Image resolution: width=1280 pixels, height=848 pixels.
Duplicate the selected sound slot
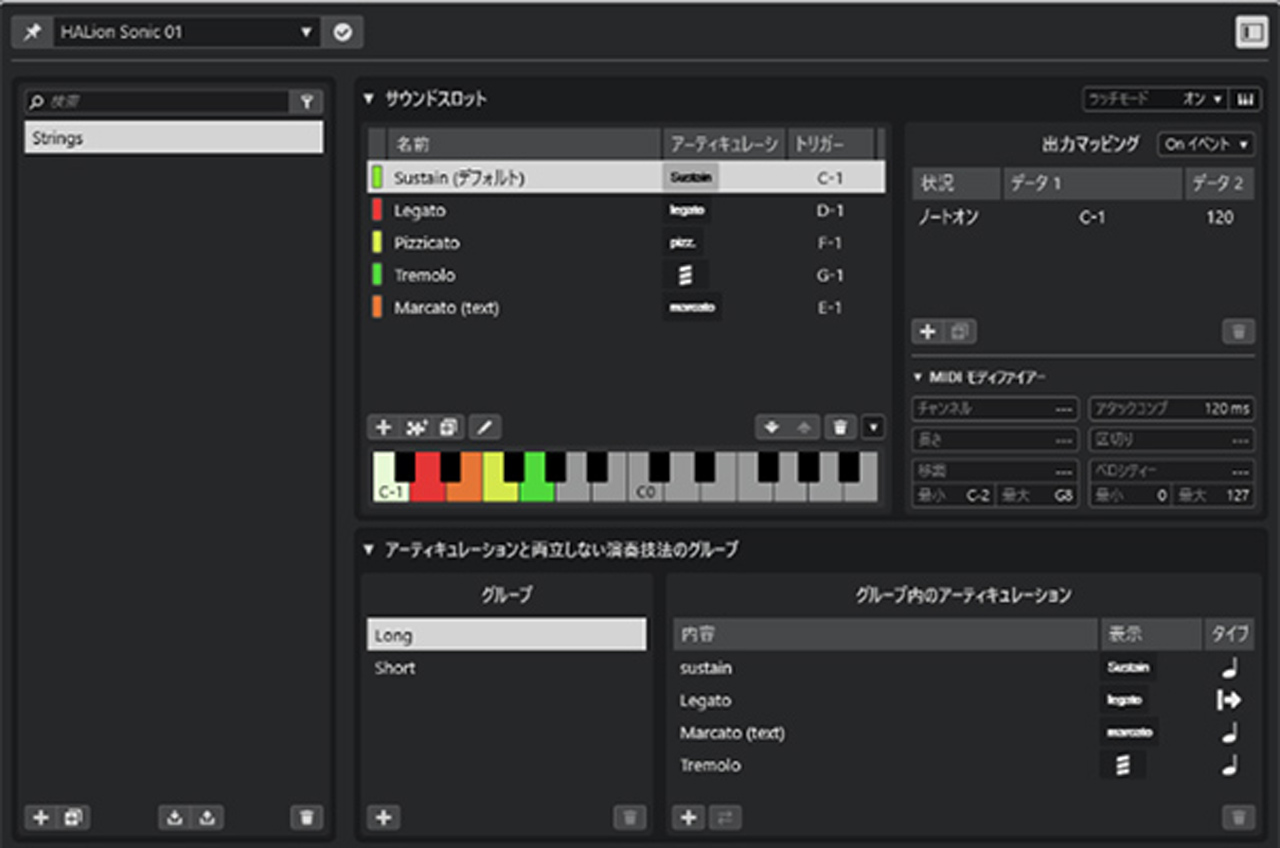[448, 427]
